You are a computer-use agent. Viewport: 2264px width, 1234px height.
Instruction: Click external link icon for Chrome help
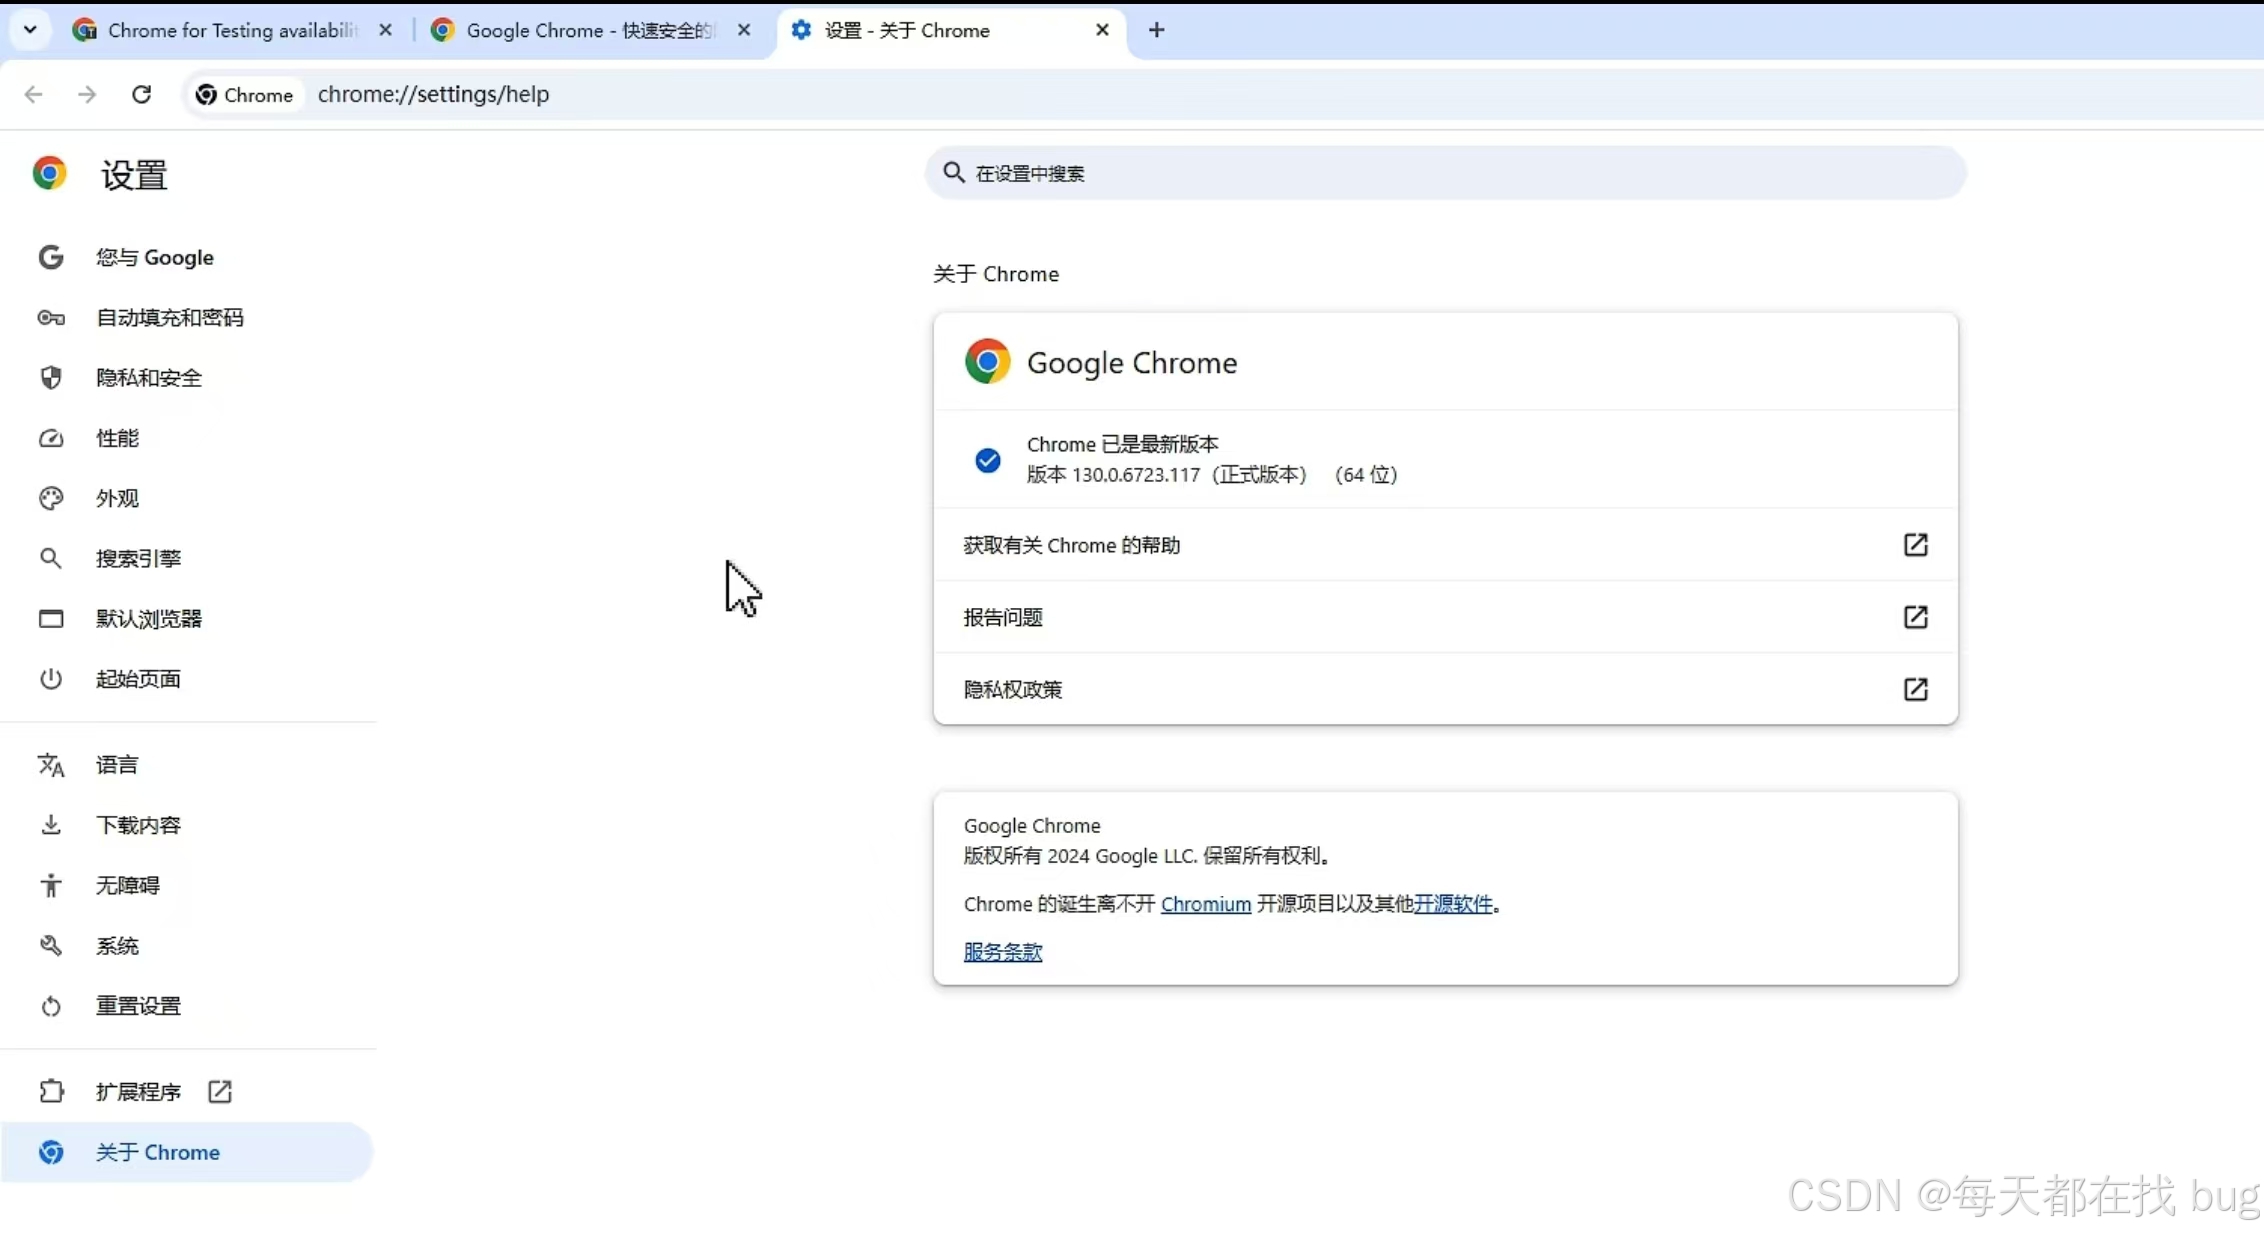1915,545
